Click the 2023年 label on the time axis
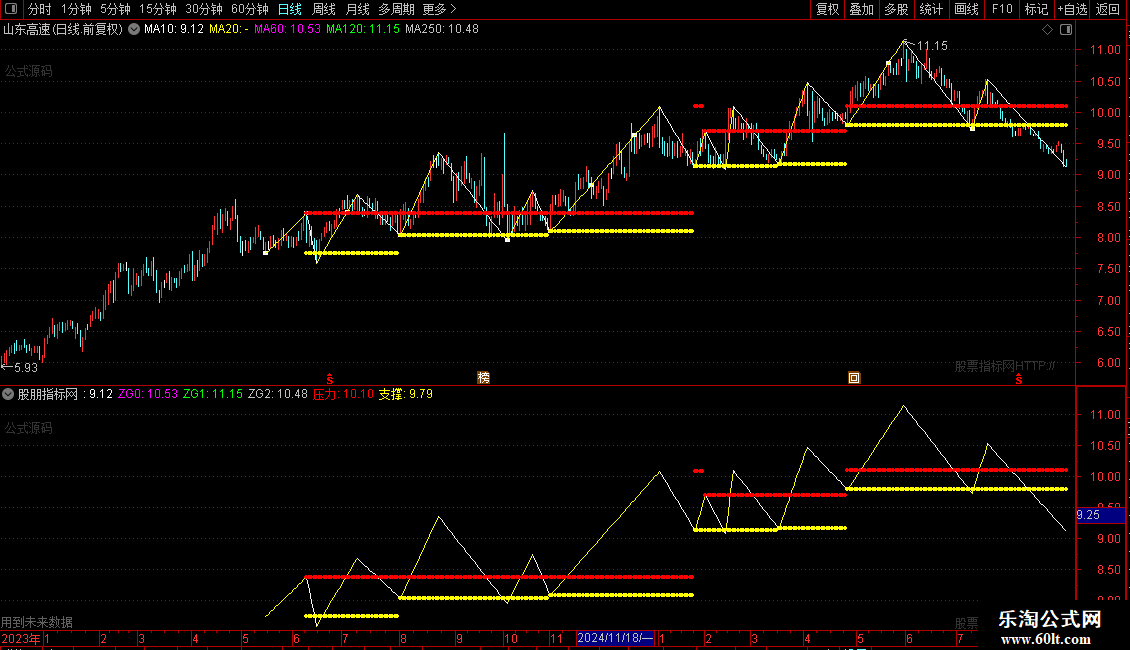 (x=20, y=638)
